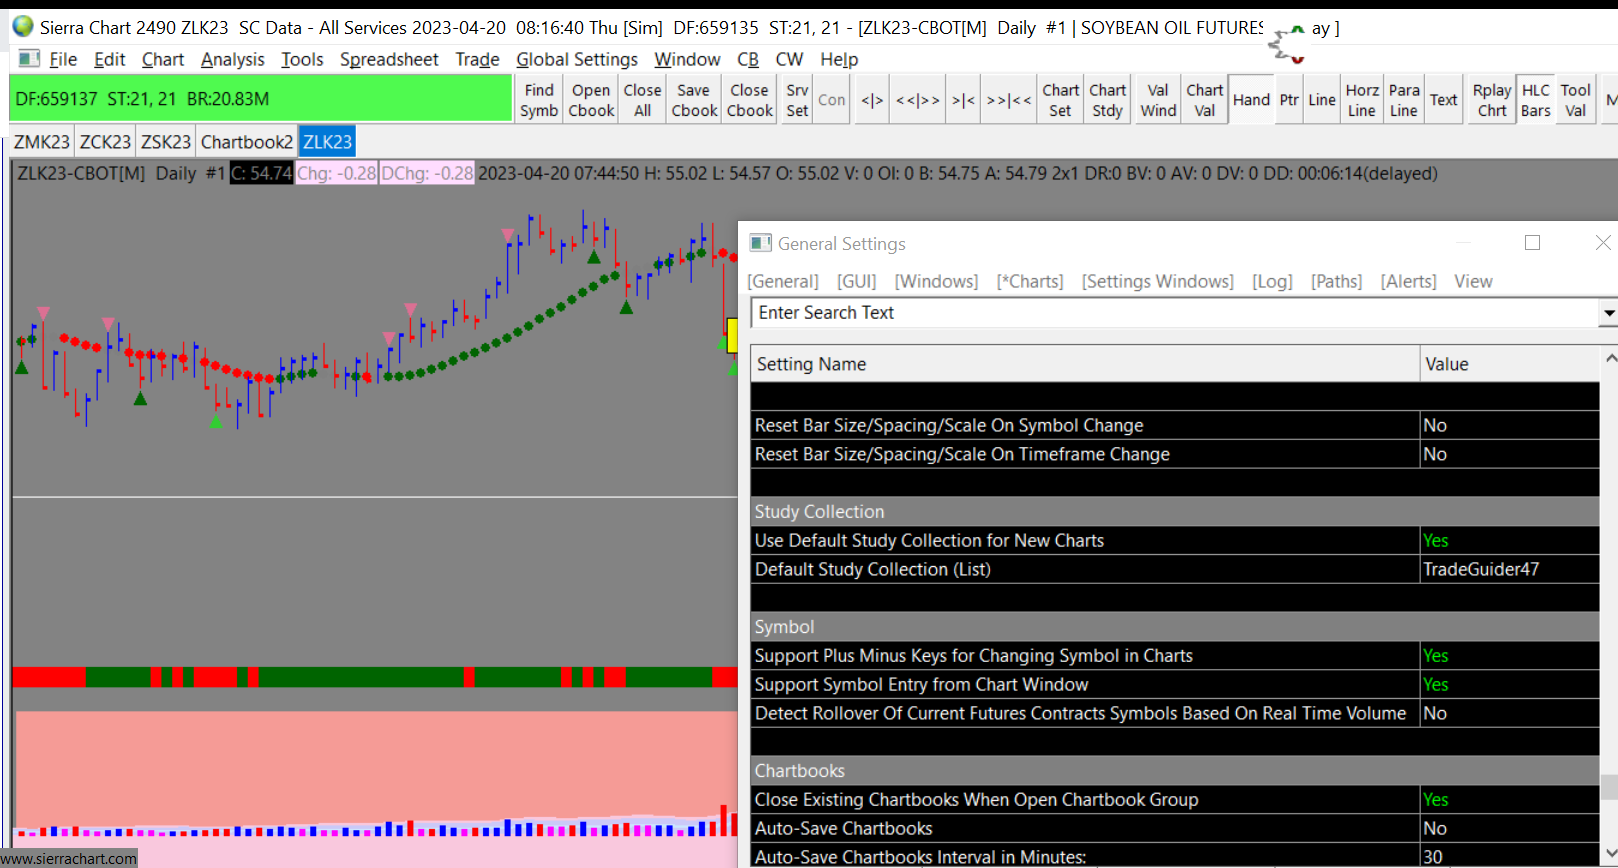
Task: Open the [Log] settings tab
Action: pyautogui.click(x=1272, y=281)
